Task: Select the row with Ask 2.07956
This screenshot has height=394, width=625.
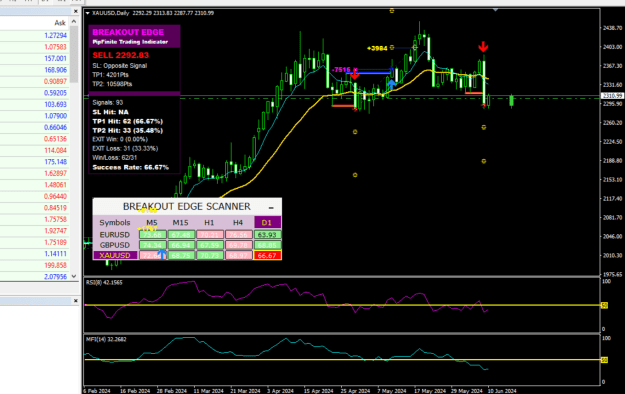Action: (x=35, y=276)
